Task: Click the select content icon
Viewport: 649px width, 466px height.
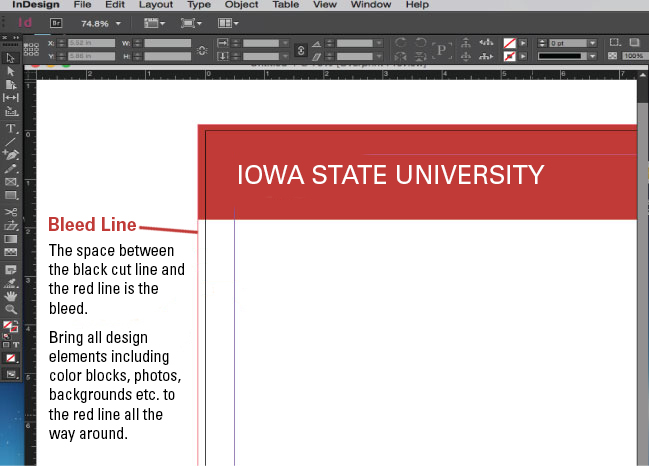Action: coord(466,56)
